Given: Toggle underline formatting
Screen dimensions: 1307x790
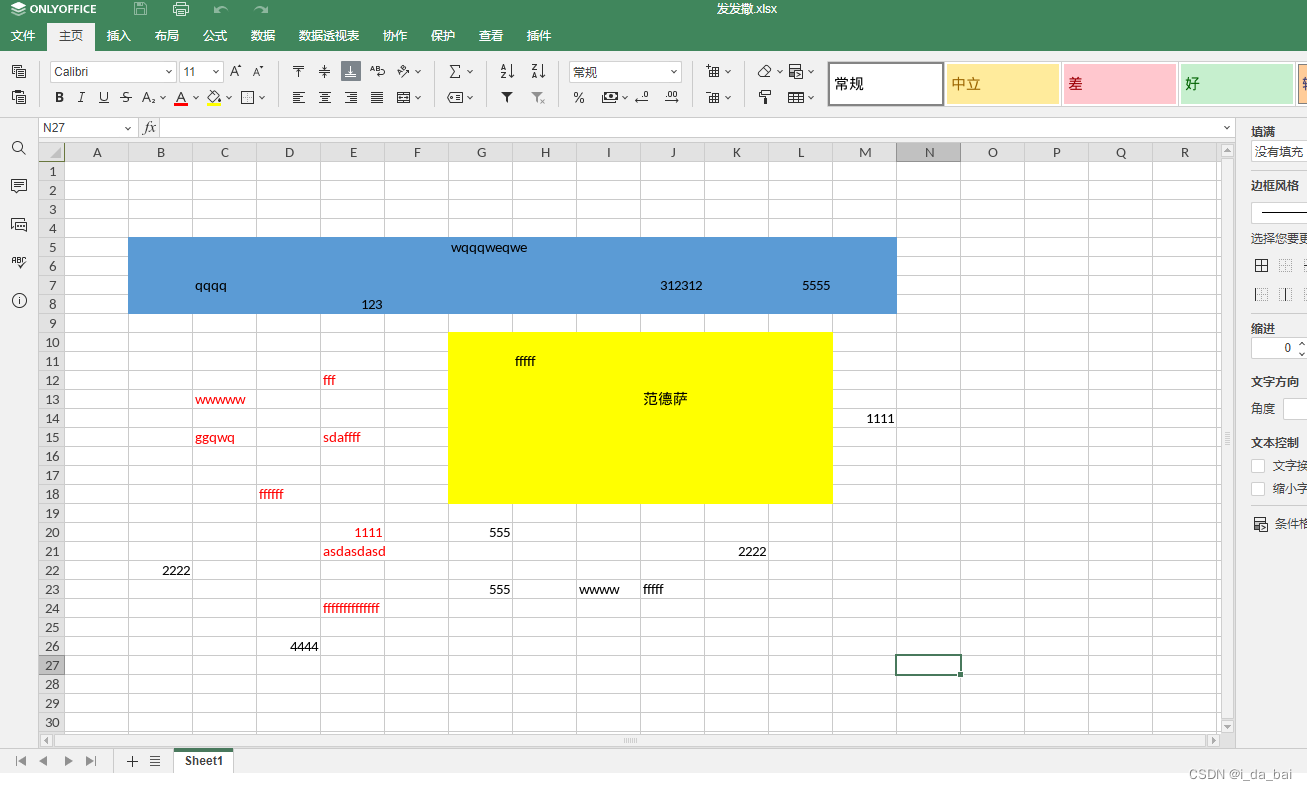Looking at the screenshot, I should (x=103, y=97).
